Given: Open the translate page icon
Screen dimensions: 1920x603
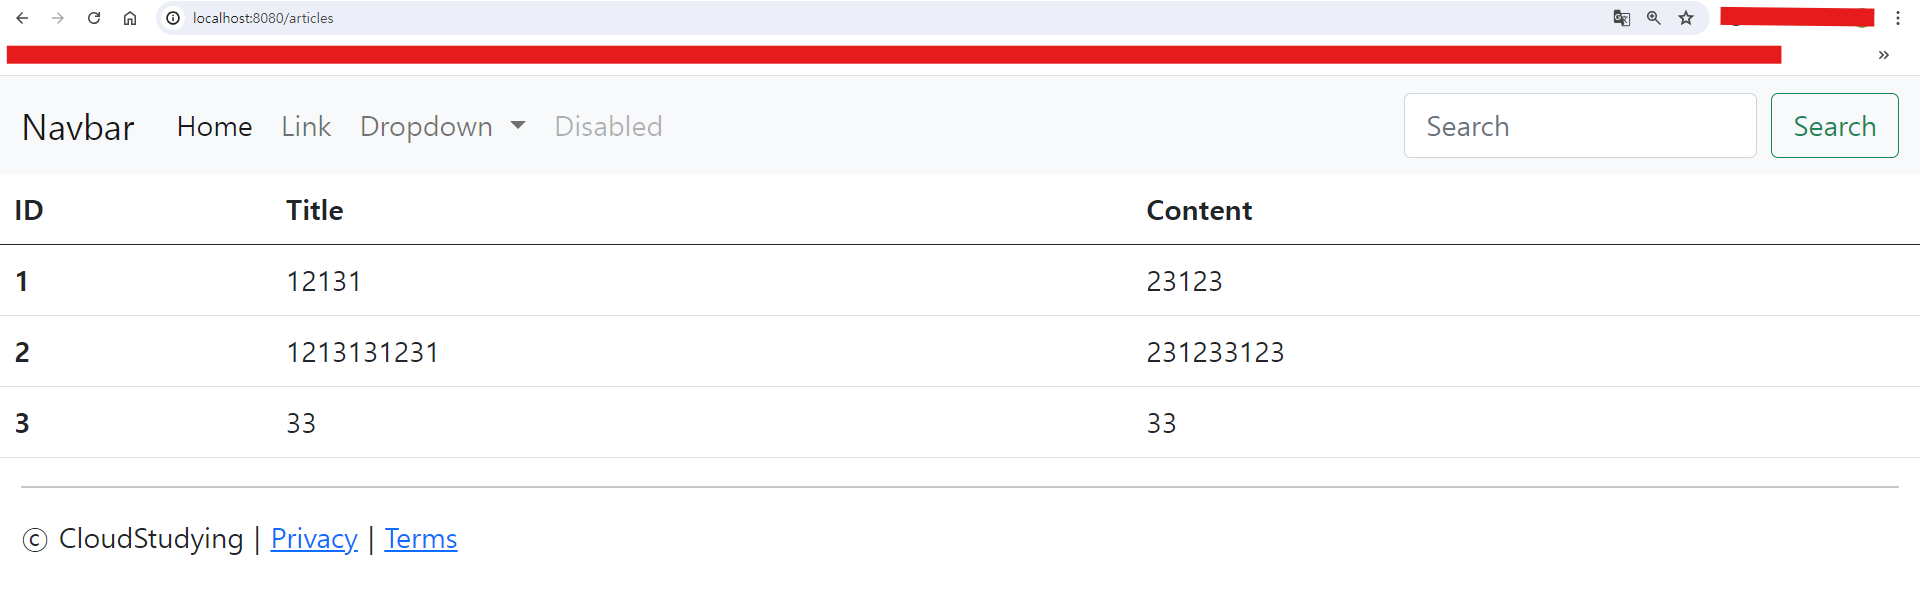Looking at the screenshot, I should click(x=1622, y=18).
